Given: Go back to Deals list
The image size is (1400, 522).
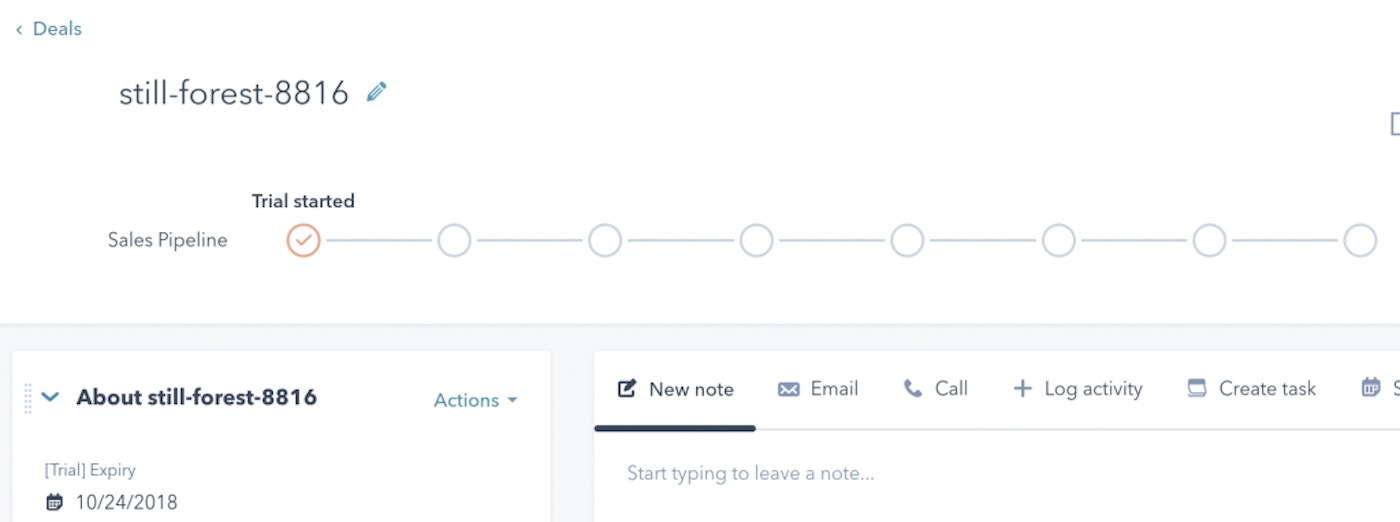Looking at the screenshot, I should (x=57, y=29).
